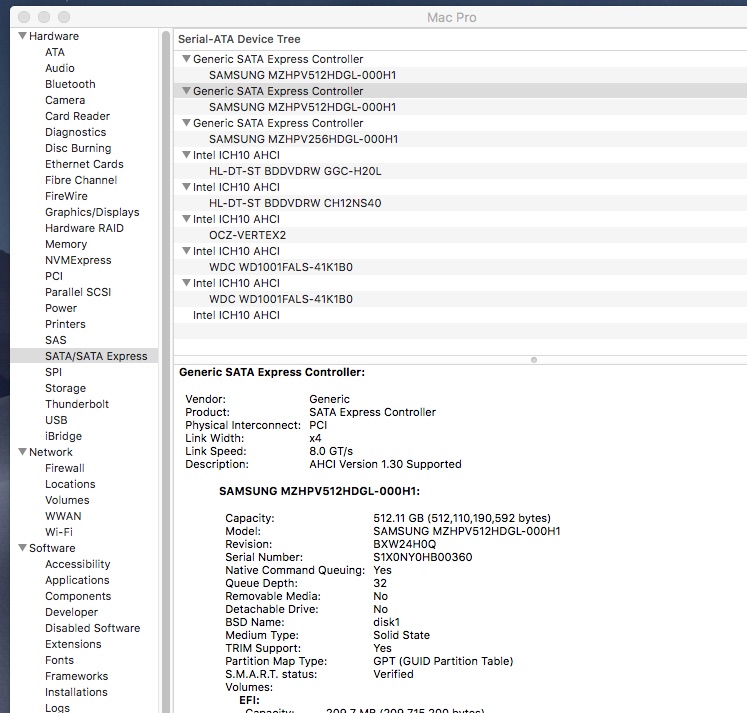Select Camera in the sidebar
Screen dimensions: 747x713
tap(65, 100)
